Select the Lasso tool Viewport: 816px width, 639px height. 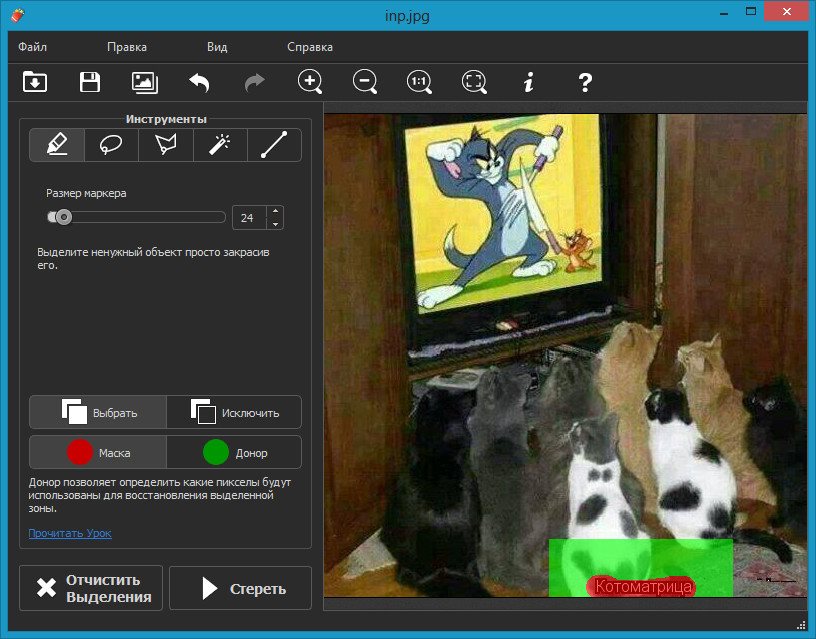pos(111,145)
